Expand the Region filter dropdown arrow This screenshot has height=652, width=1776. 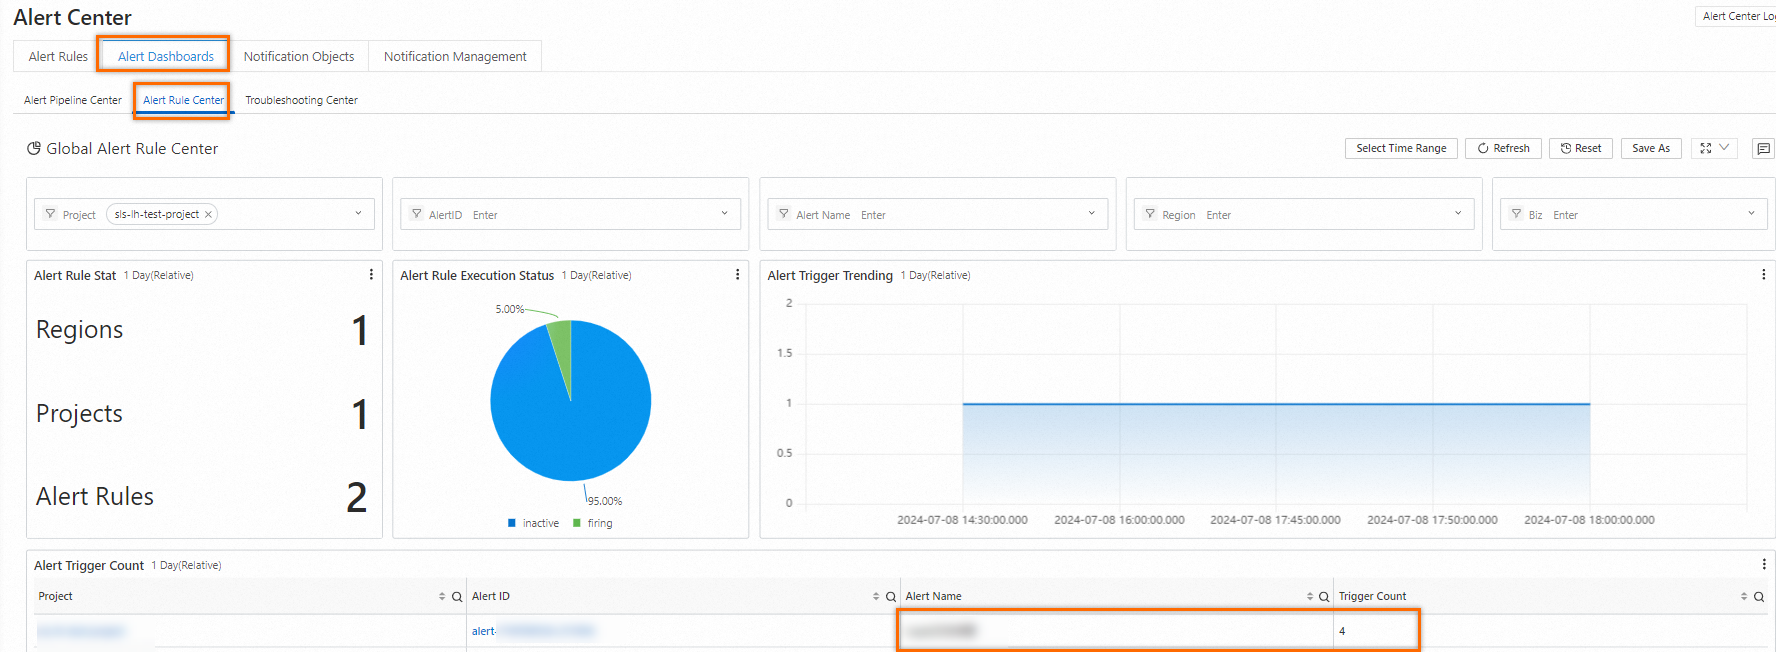[x=1458, y=213]
